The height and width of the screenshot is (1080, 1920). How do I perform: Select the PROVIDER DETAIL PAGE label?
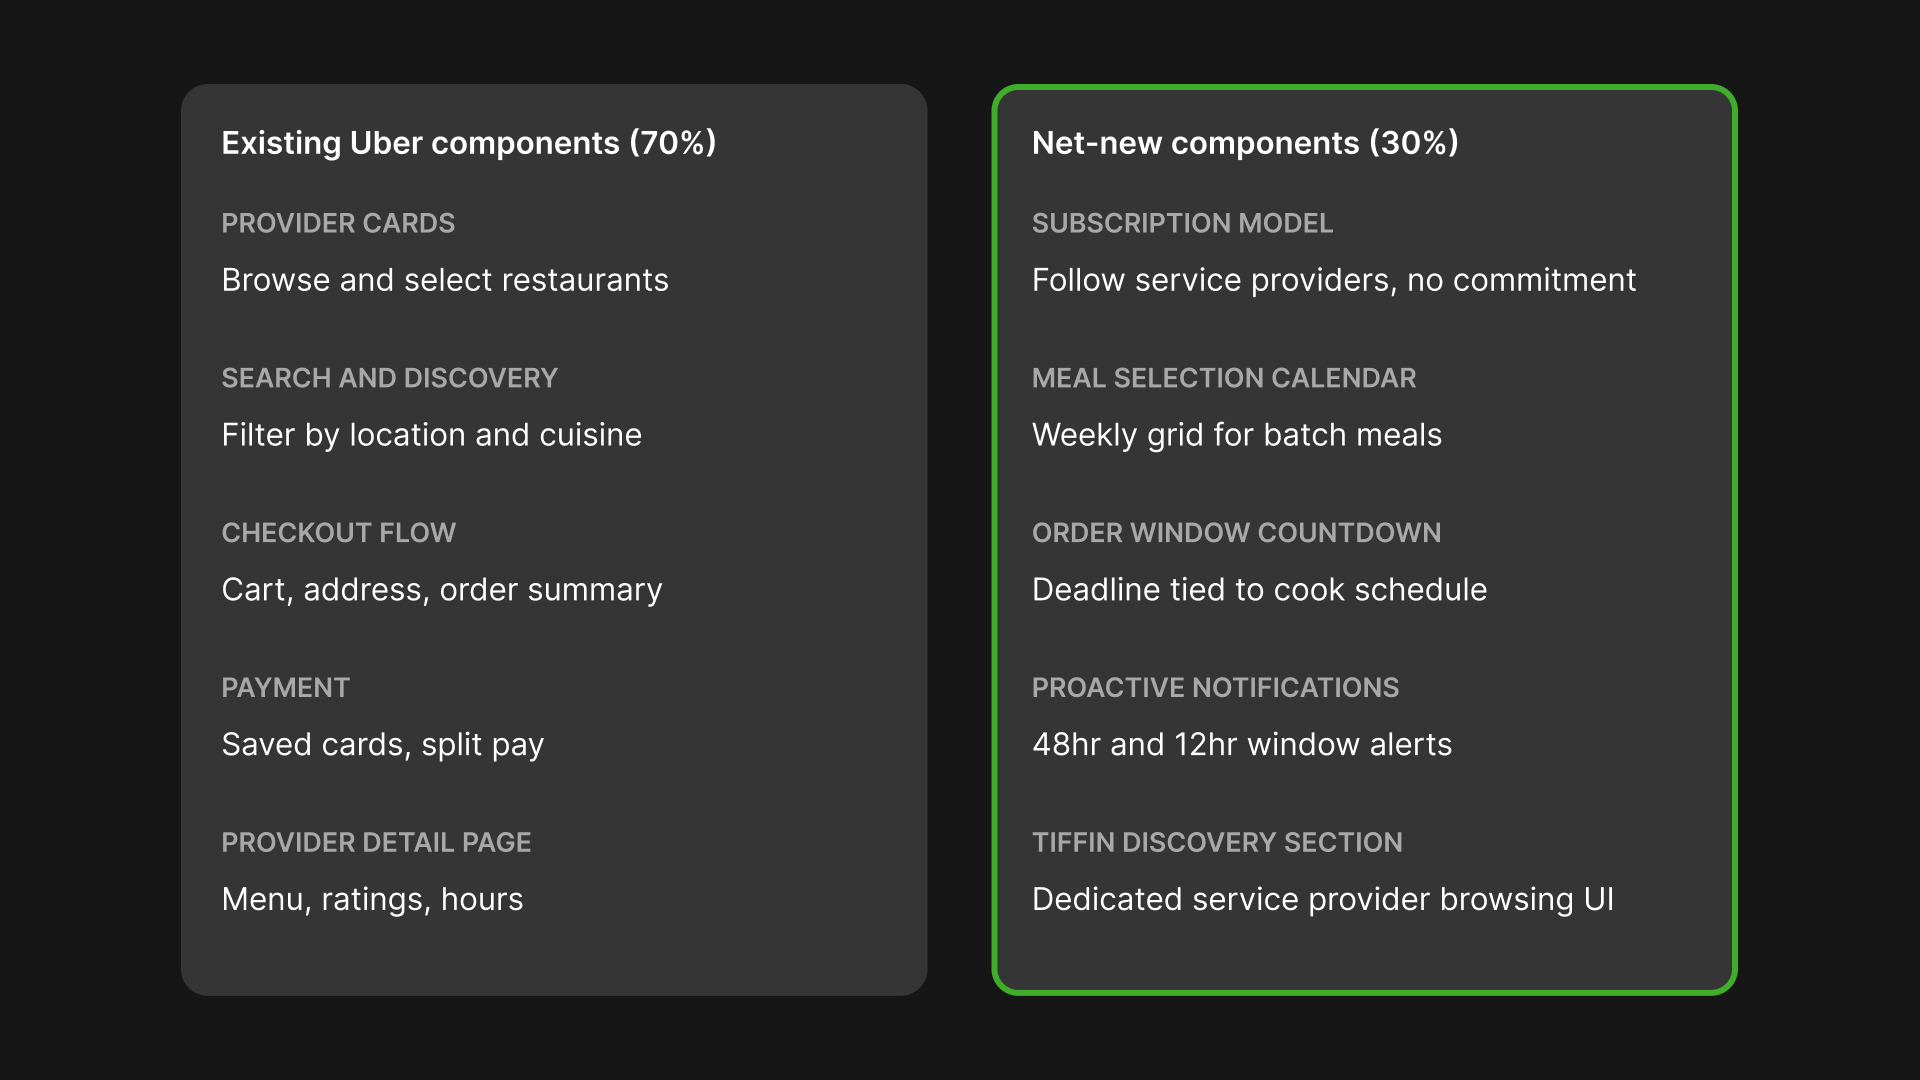(376, 843)
